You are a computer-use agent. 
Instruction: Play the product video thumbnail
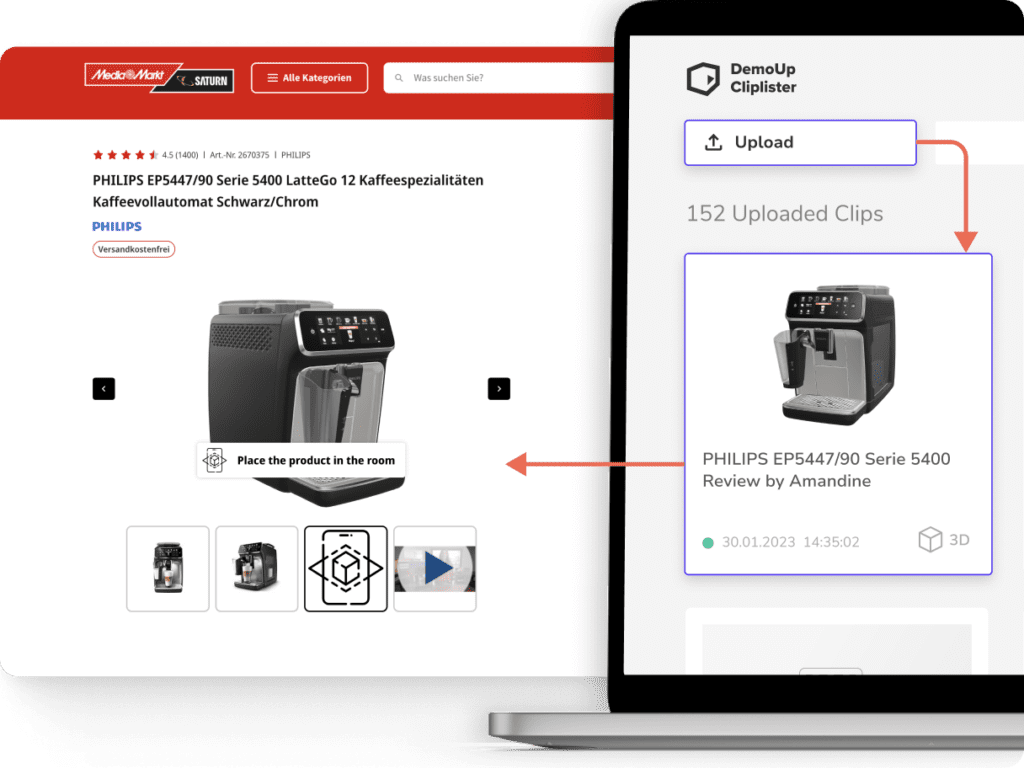coord(435,568)
